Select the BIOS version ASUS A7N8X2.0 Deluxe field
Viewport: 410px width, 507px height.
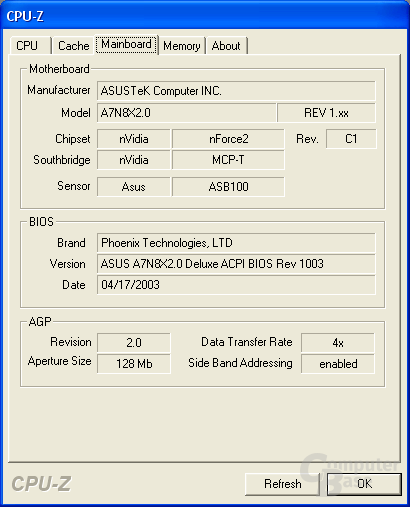[x=236, y=264]
